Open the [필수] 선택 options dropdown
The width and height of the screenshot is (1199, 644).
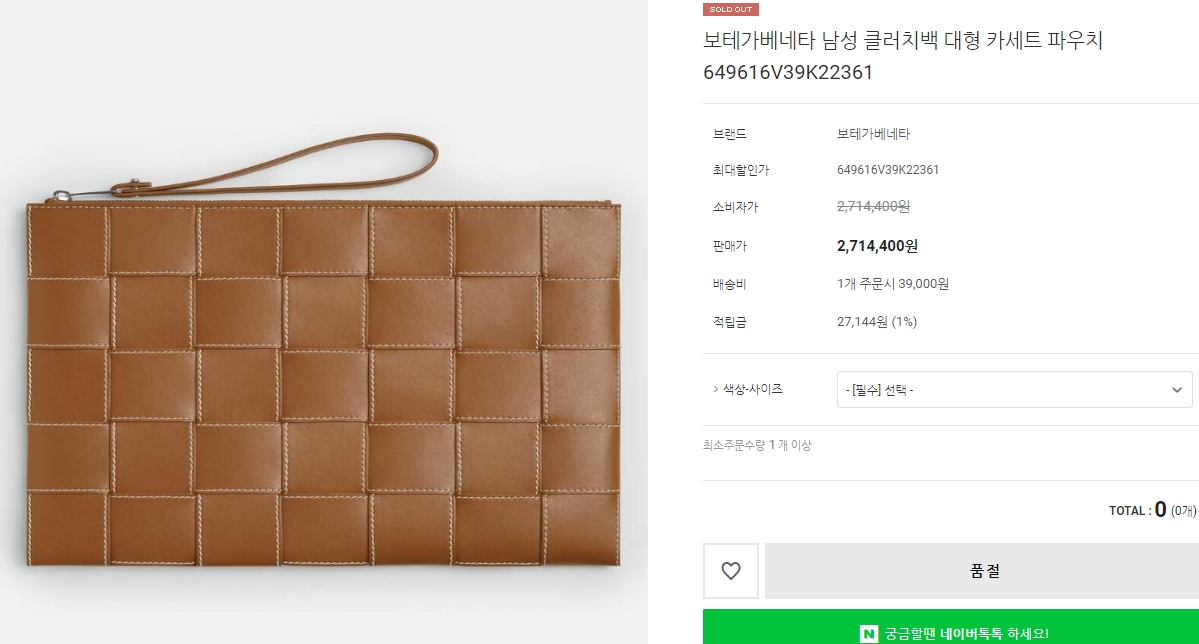[x=1000, y=390]
